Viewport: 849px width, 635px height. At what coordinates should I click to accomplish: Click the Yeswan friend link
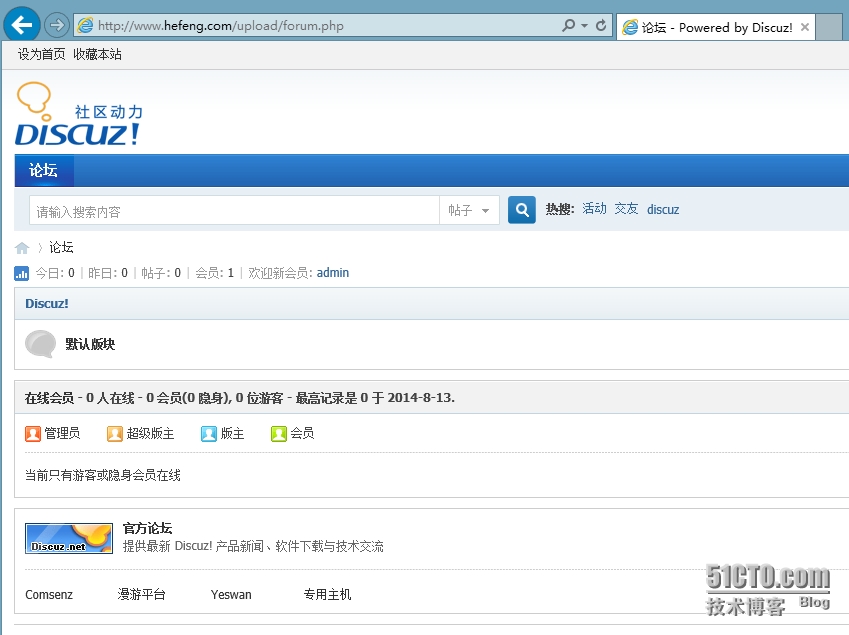click(x=231, y=594)
